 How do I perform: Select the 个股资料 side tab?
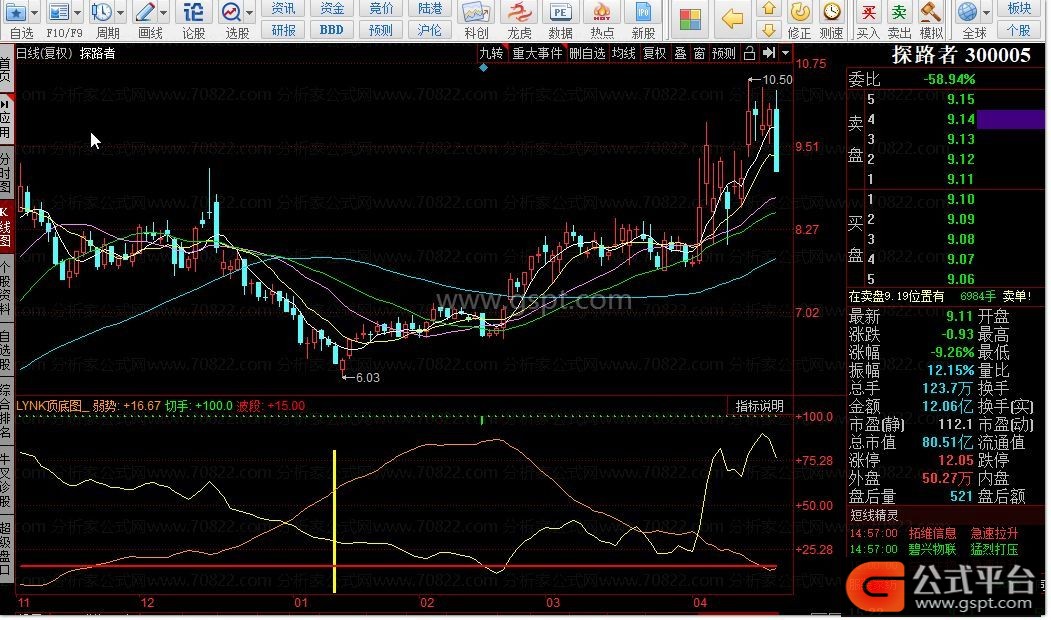tap(6, 289)
